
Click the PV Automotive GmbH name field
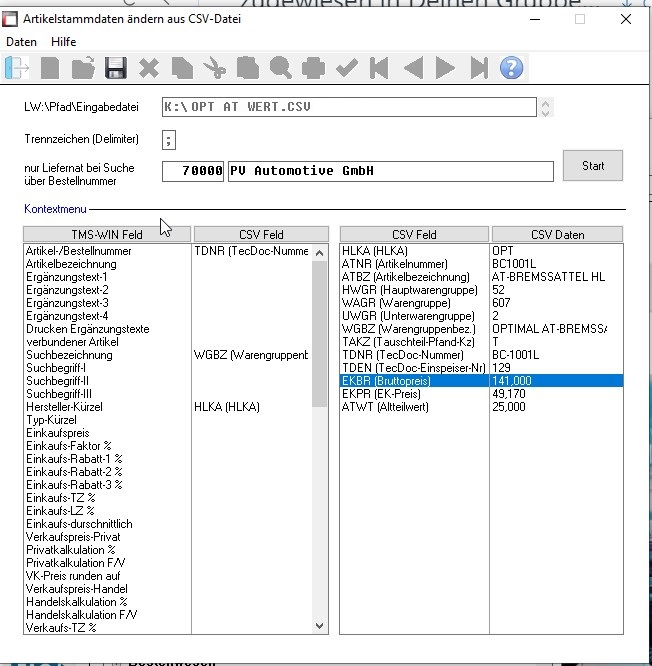tap(391, 171)
